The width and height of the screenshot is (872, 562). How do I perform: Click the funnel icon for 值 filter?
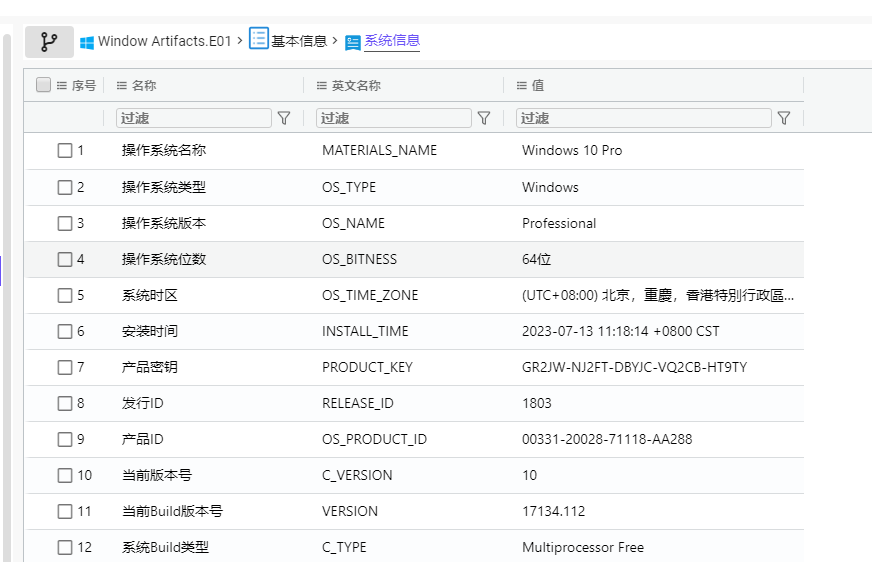click(784, 118)
